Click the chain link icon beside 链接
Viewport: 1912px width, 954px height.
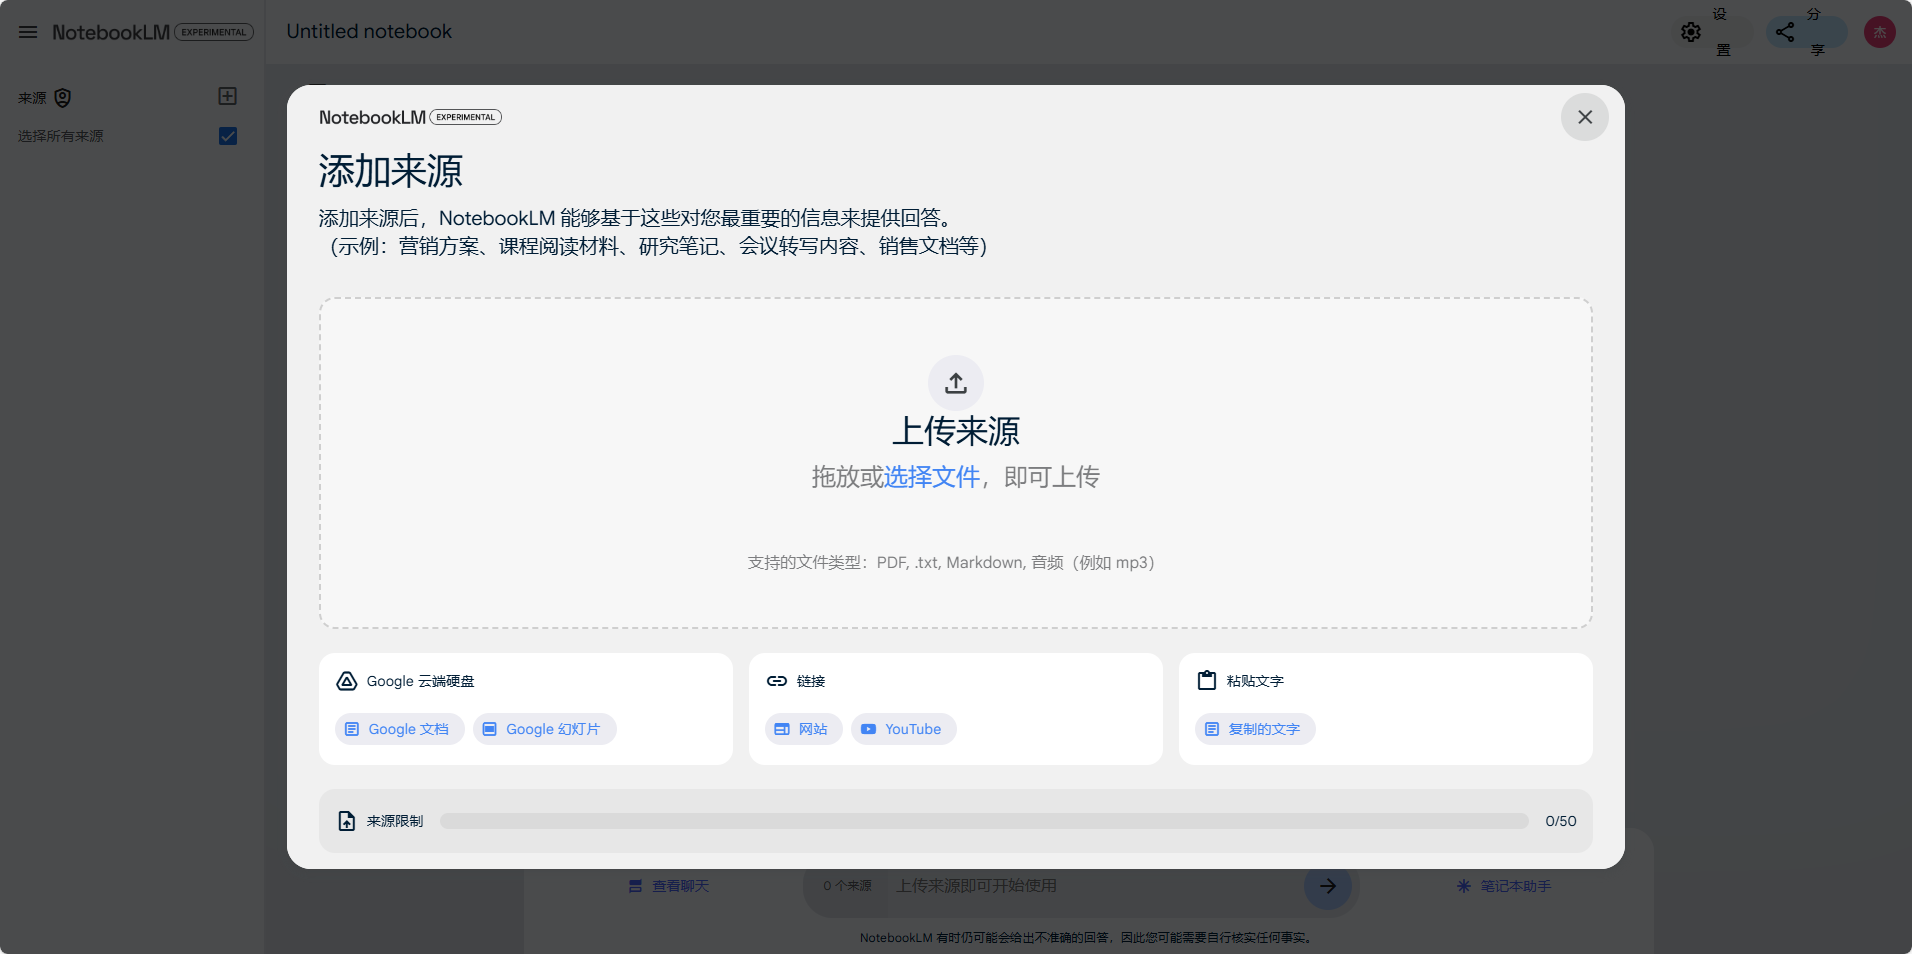[777, 681]
